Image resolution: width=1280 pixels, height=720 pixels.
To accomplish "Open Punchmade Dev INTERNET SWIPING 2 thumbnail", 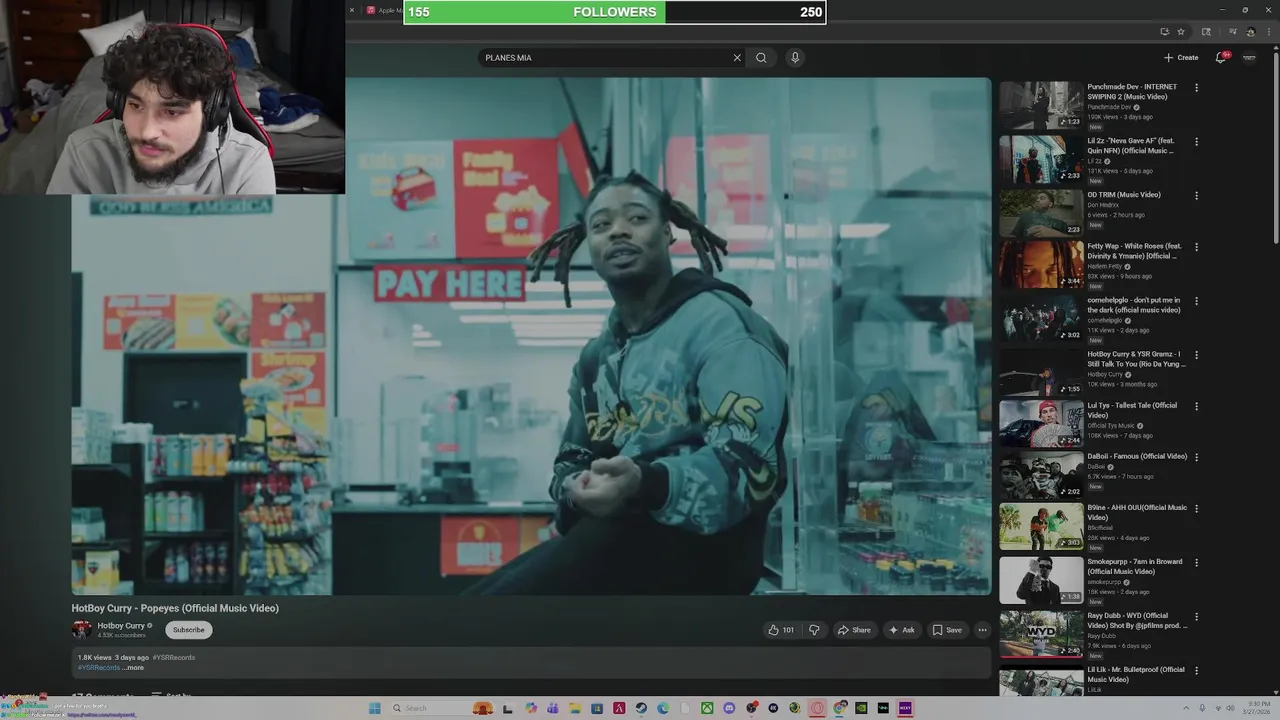I will click(1041, 105).
